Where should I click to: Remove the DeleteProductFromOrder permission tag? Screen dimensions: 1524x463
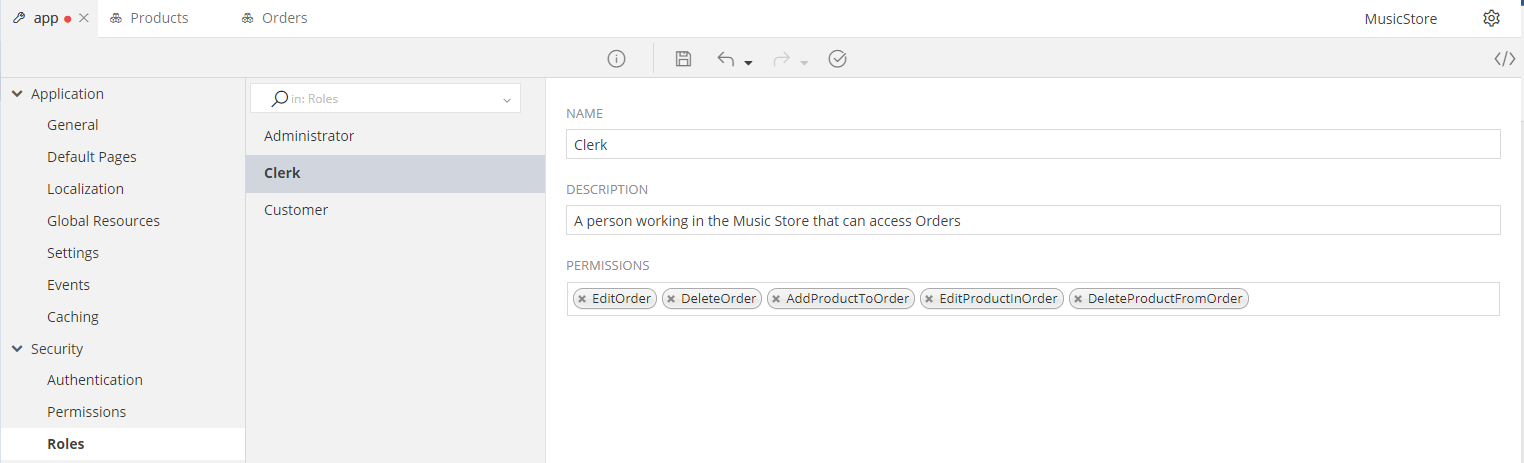point(1078,299)
